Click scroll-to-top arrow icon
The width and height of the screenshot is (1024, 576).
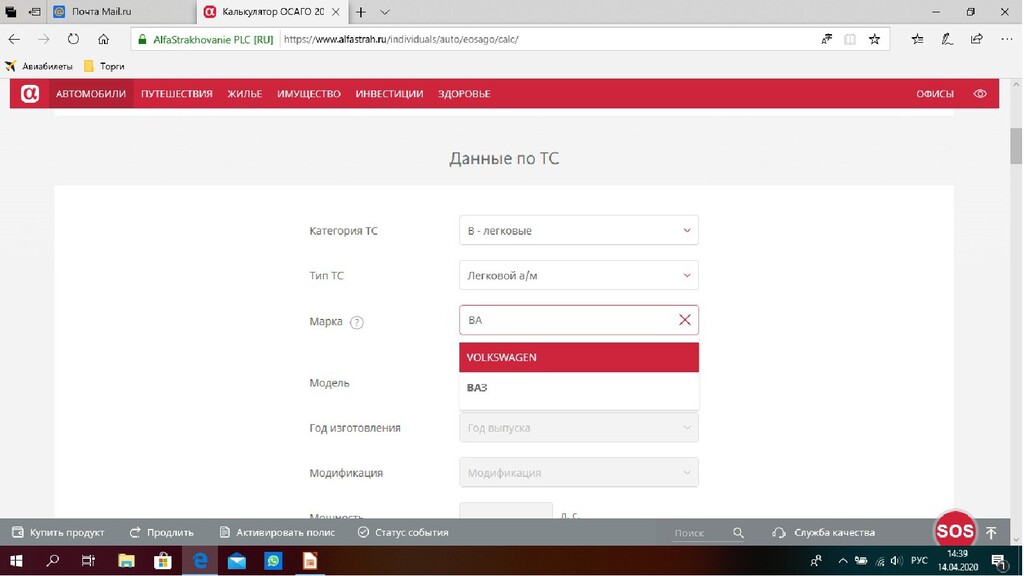click(x=991, y=532)
